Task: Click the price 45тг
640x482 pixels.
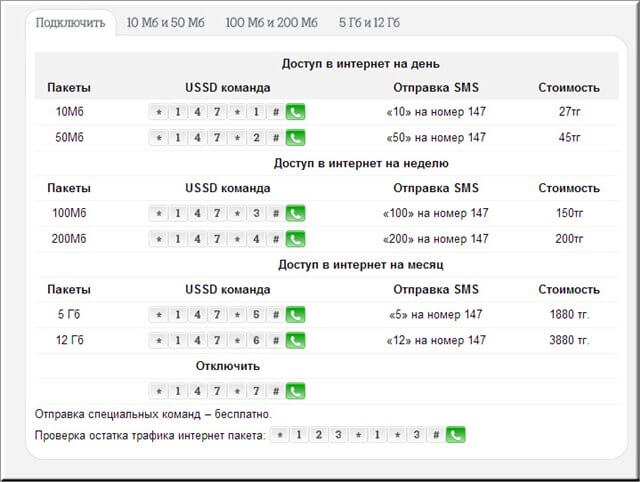Action: (x=569, y=137)
